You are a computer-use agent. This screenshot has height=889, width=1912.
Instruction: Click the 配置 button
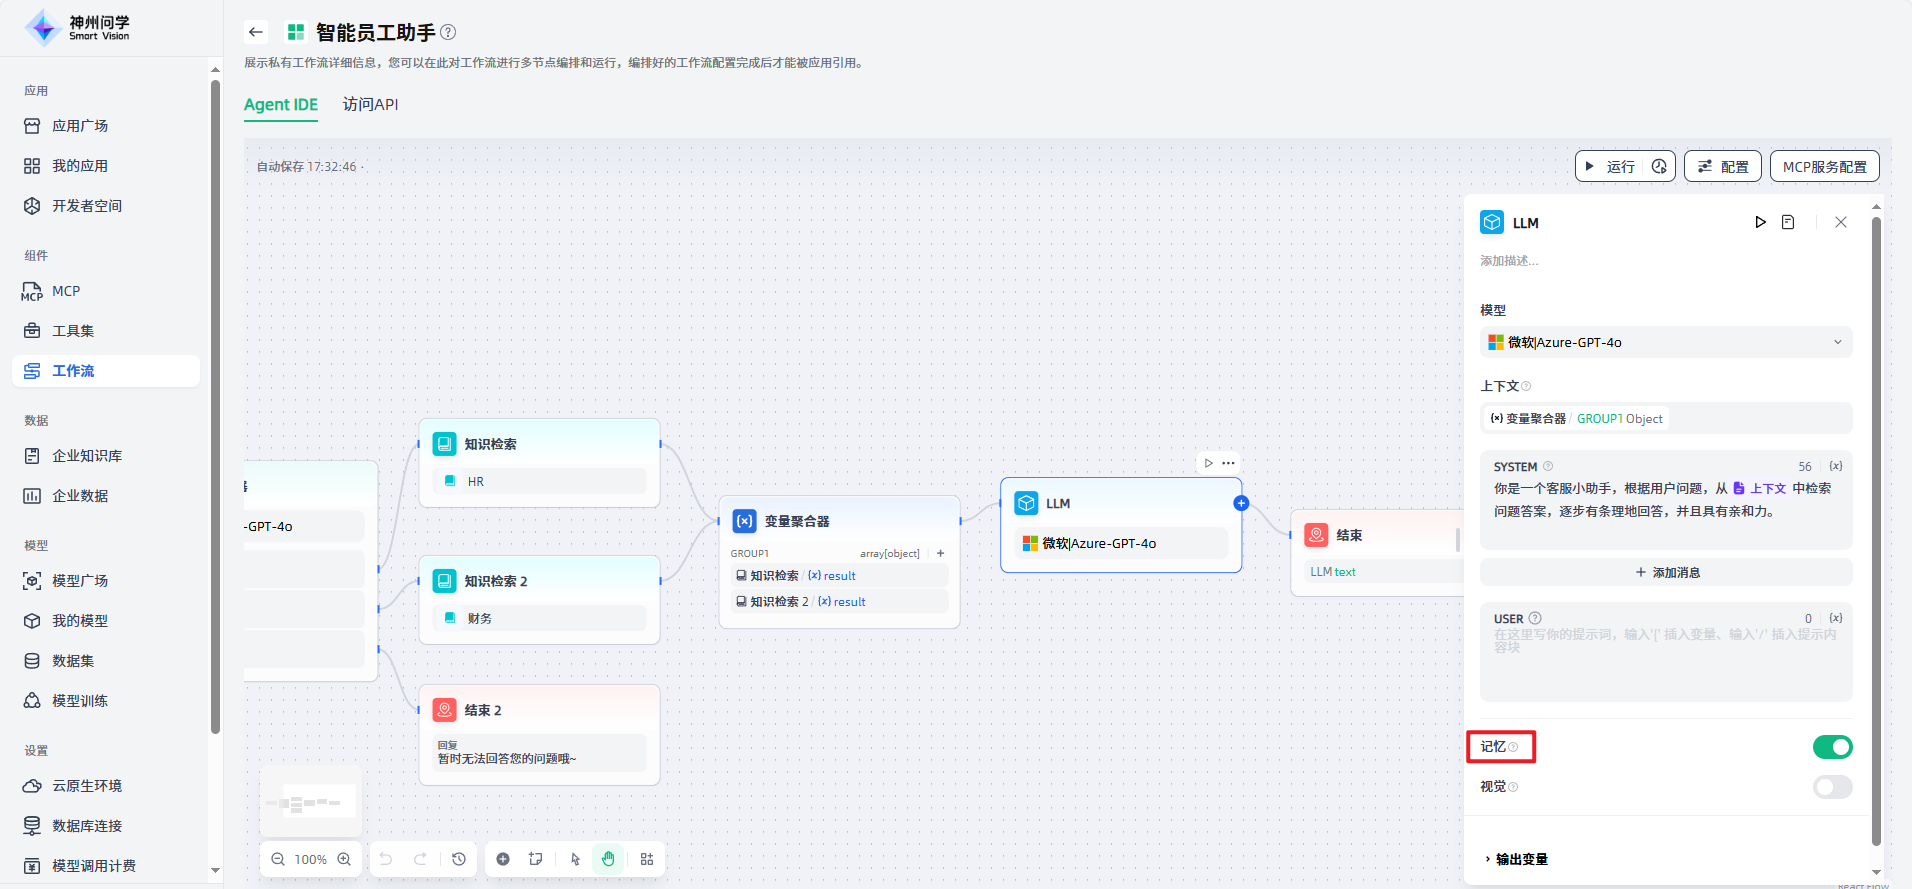(x=1722, y=166)
